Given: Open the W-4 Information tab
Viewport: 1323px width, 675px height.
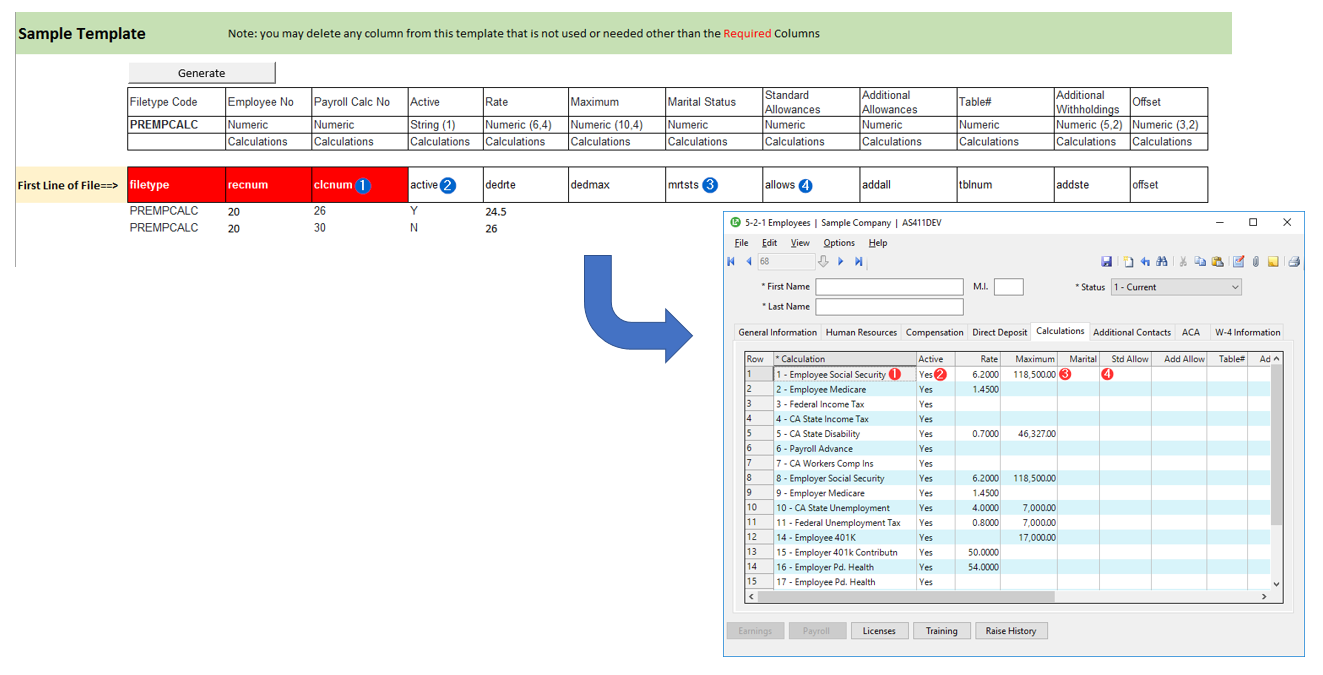Looking at the screenshot, I should (x=1247, y=332).
